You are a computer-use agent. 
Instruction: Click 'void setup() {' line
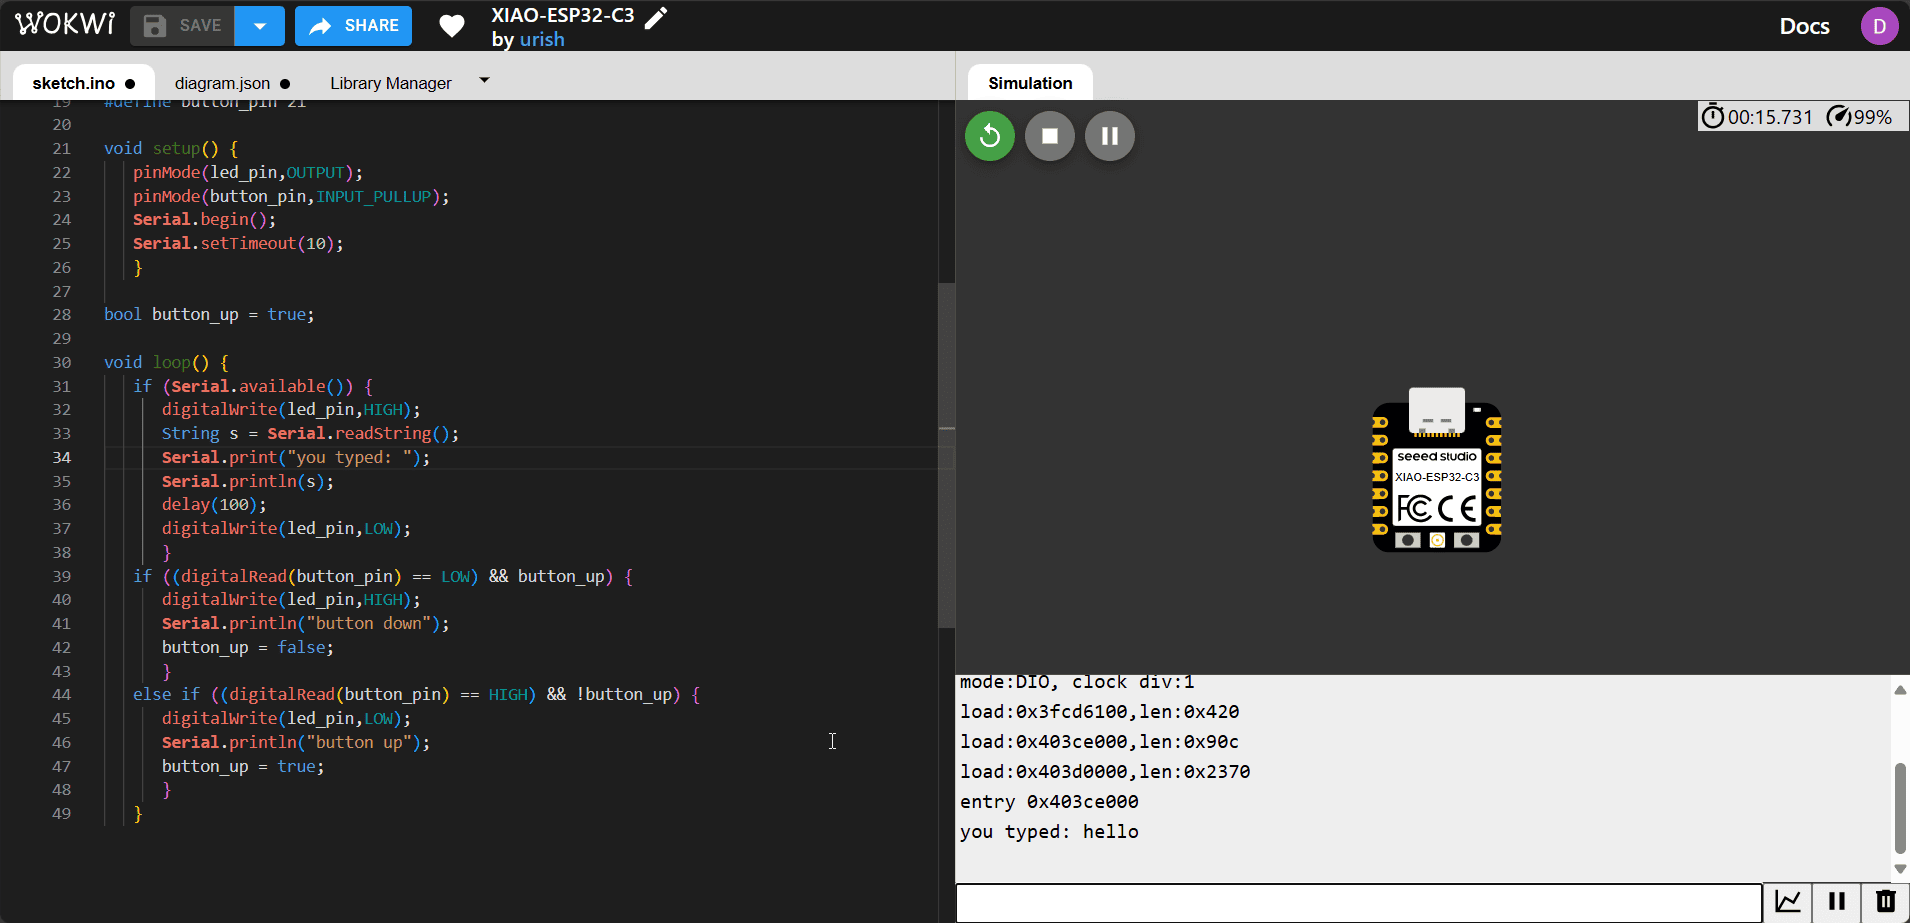171,148
